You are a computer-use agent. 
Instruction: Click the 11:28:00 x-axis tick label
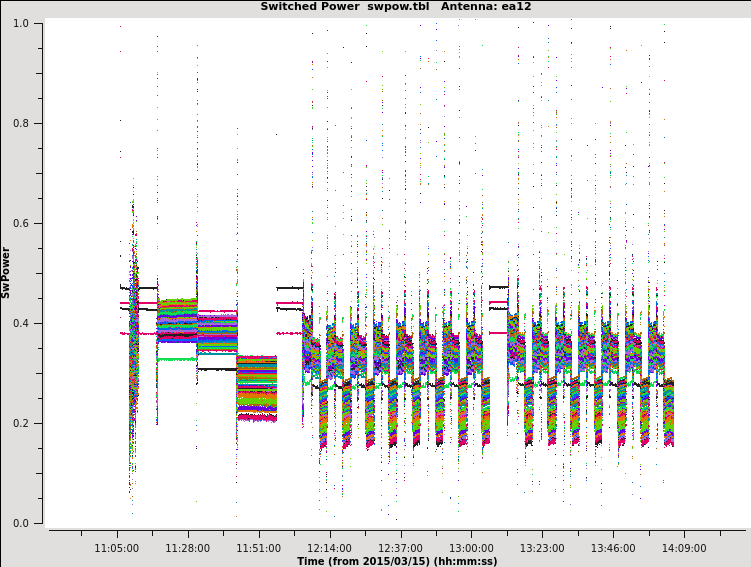(x=188, y=548)
